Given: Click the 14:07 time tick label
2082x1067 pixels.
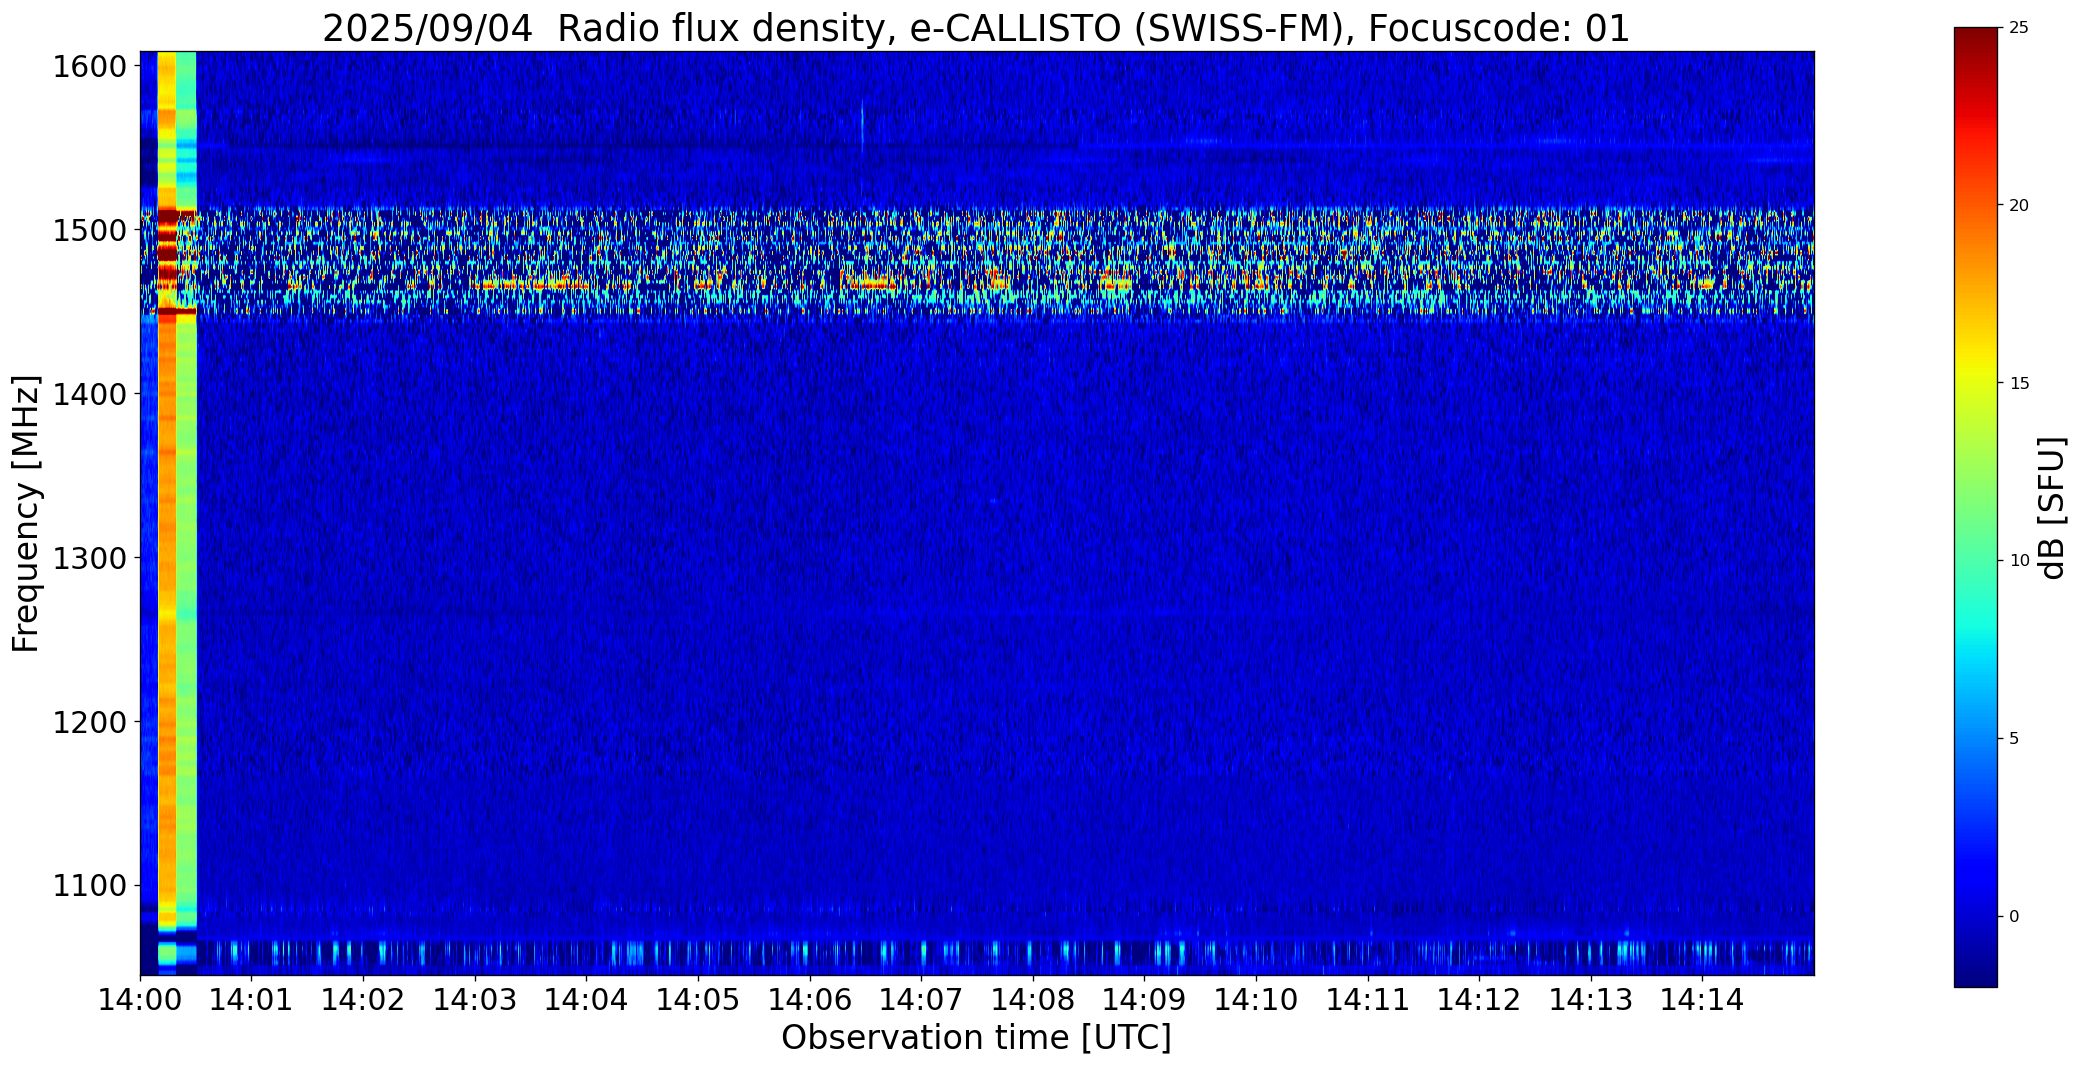Looking at the screenshot, I should coord(921,999).
